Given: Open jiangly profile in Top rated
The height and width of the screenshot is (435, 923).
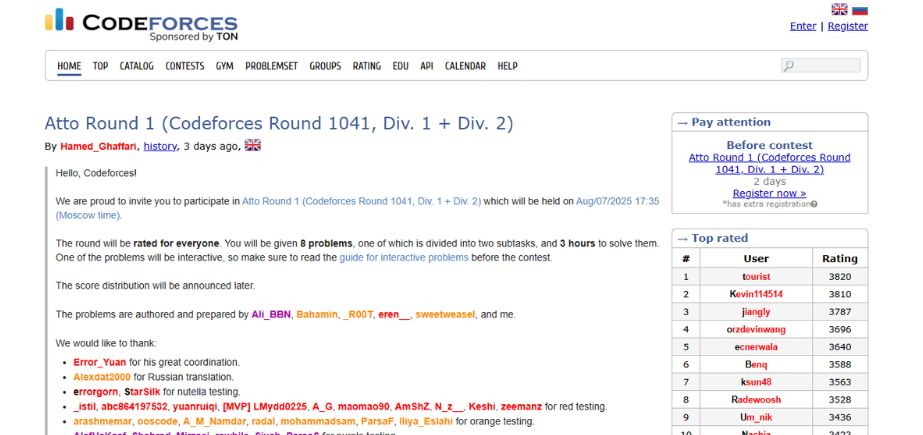Looking at the screenshot, I should tap(756, 312).
